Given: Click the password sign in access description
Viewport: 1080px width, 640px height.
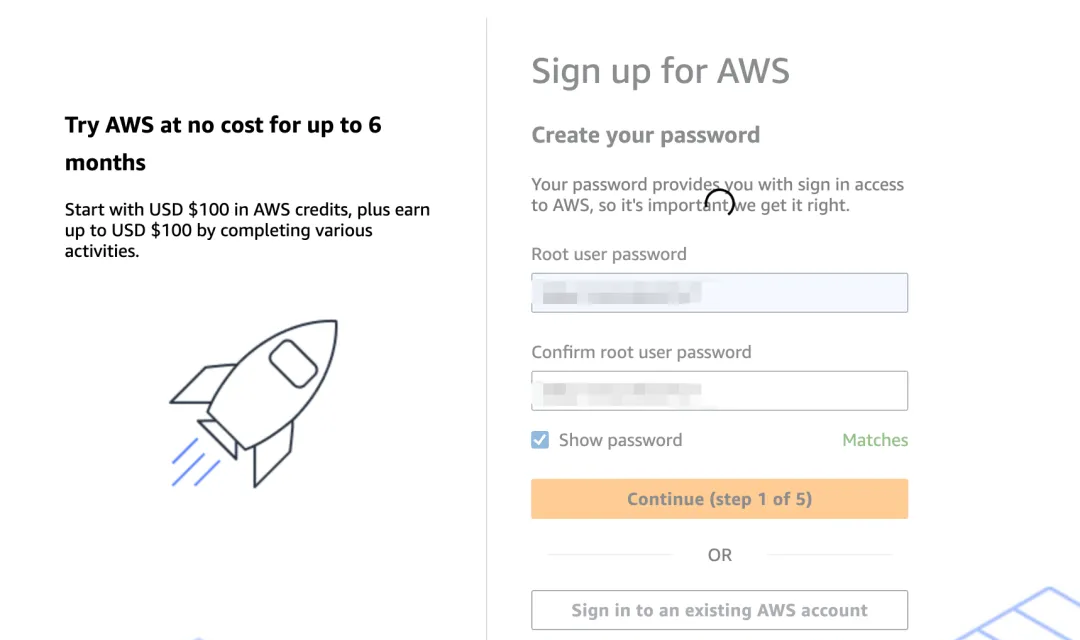Looking at the screenshot, I should (x=717, y=195).
